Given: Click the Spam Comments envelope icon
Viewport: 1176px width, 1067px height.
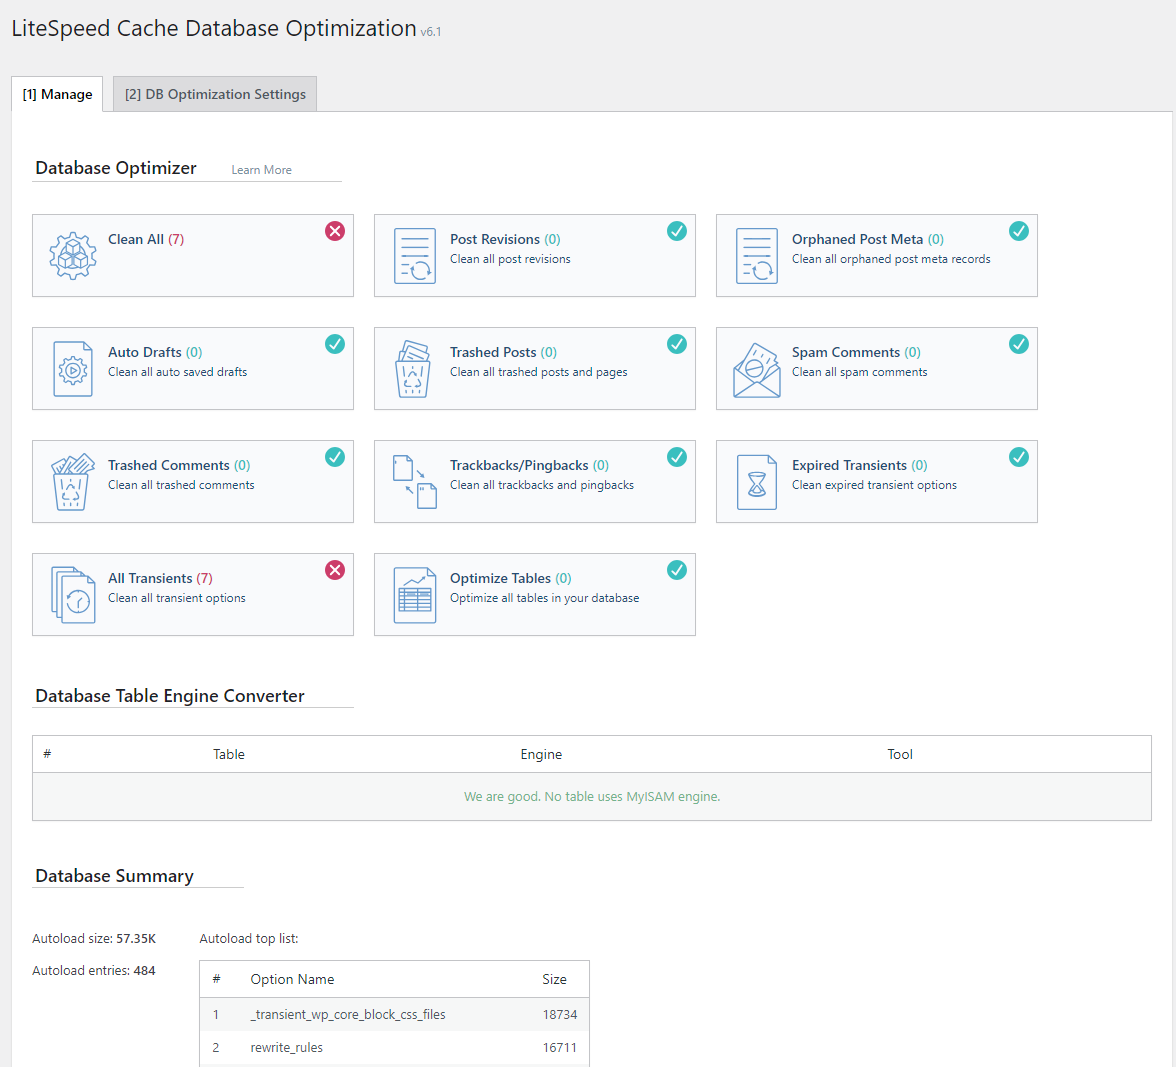Looking at the screenshot, I should (x=757, y=370).
